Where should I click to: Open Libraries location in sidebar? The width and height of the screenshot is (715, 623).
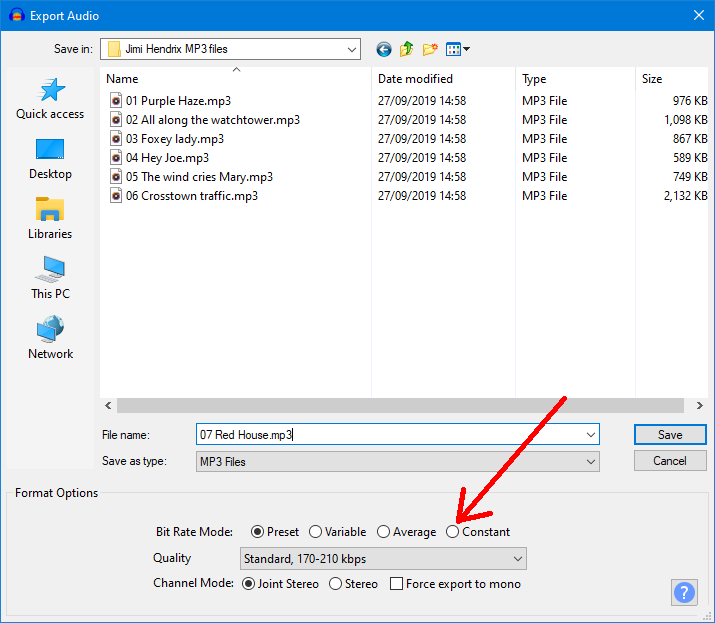tap(50, 219)
